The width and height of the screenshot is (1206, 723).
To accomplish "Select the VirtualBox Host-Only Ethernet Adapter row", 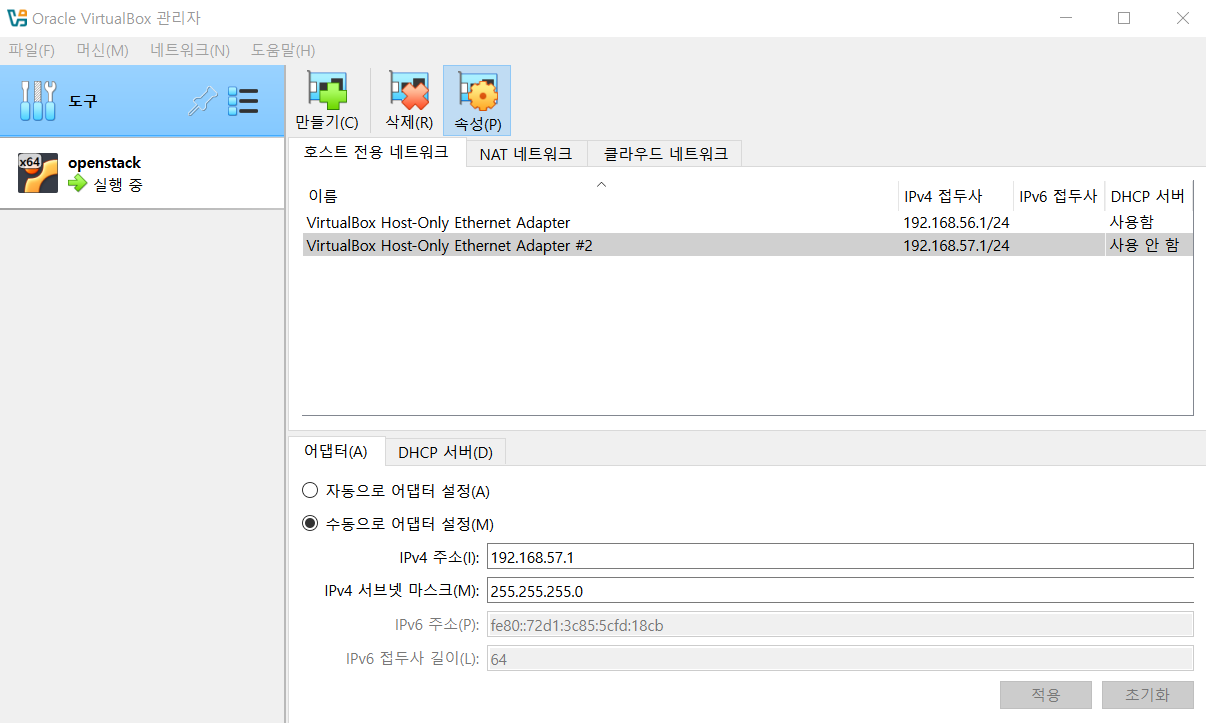I will [747, 222].
